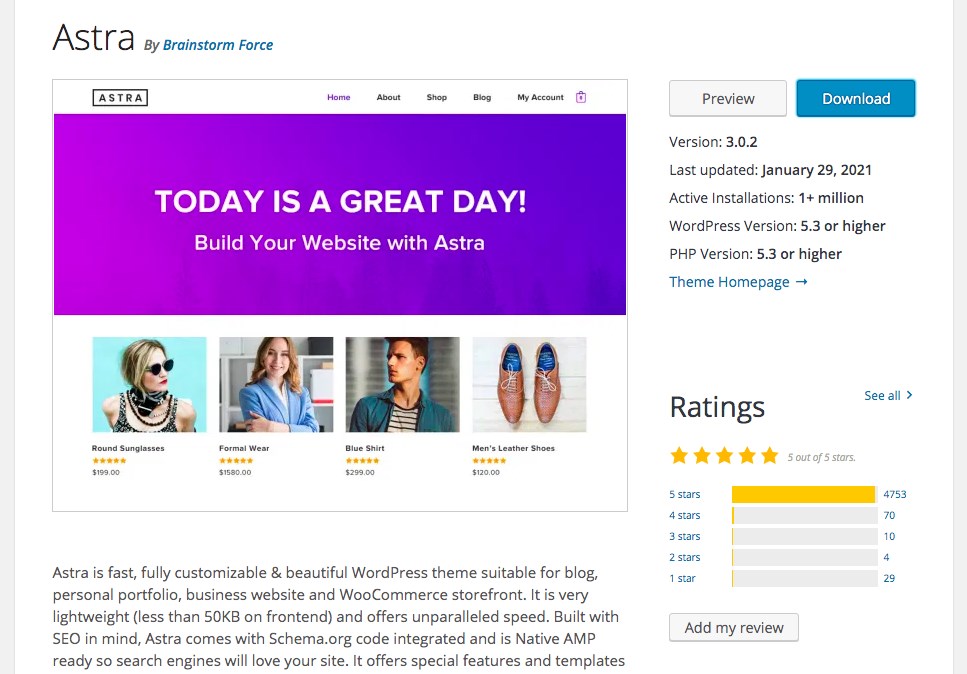The width and height of the screenshot is (967, 674).
Task: Click the chevron beside See all
Action: [x=910, y=395]
